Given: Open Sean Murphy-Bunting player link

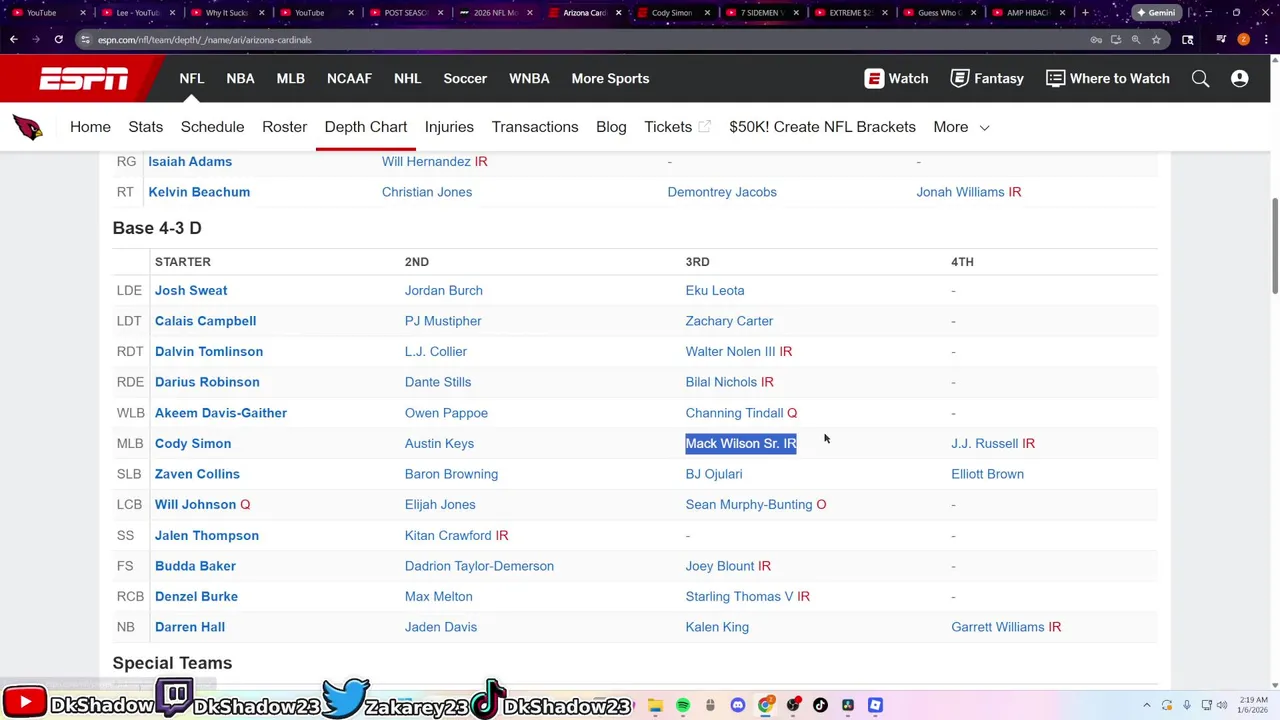Looking at the screenshot, I should click(x=749, y=505).
